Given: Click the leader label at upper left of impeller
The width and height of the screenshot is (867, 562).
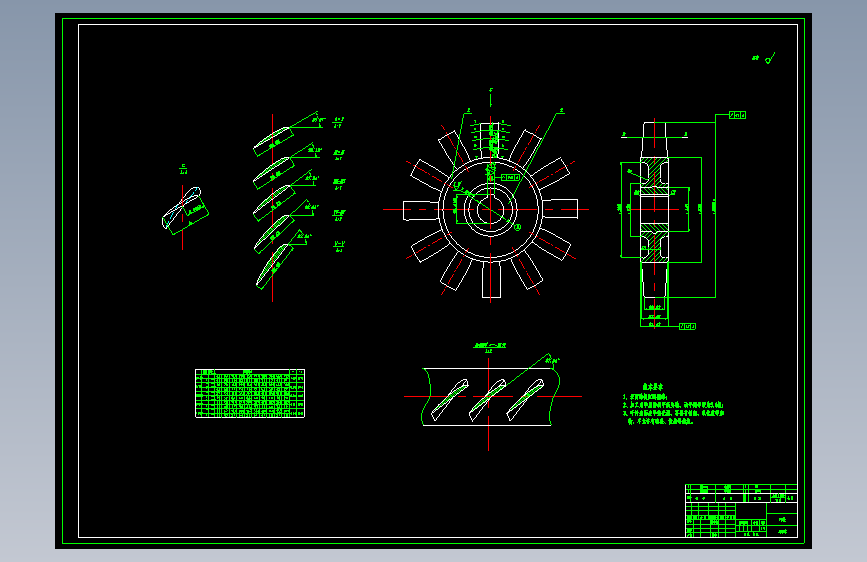Looking at the screenshot, I should (x=468, y=111).
